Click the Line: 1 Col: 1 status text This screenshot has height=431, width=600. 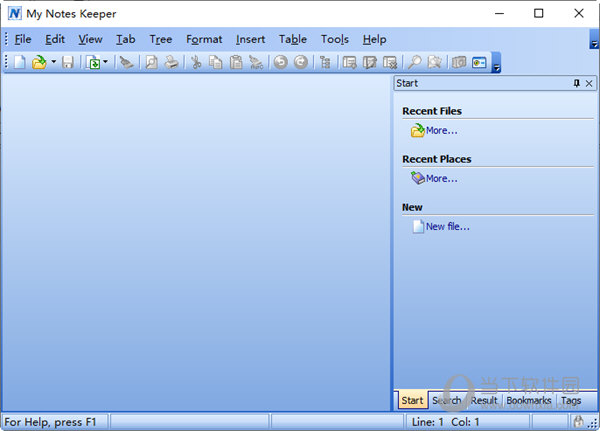[x=445, y=422]
